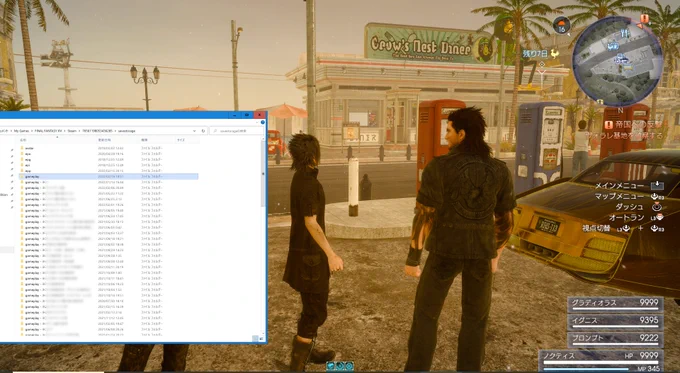Viewport: 680px width, 373px height.
Task: Switch Explorer to large icons view button
Action: [262, 339]
